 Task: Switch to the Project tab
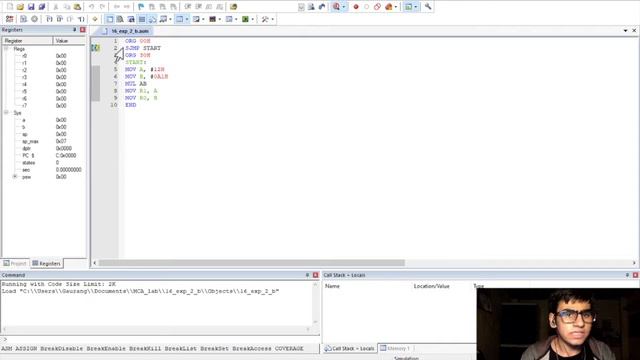pyautogui.click(x=15, y=263)
